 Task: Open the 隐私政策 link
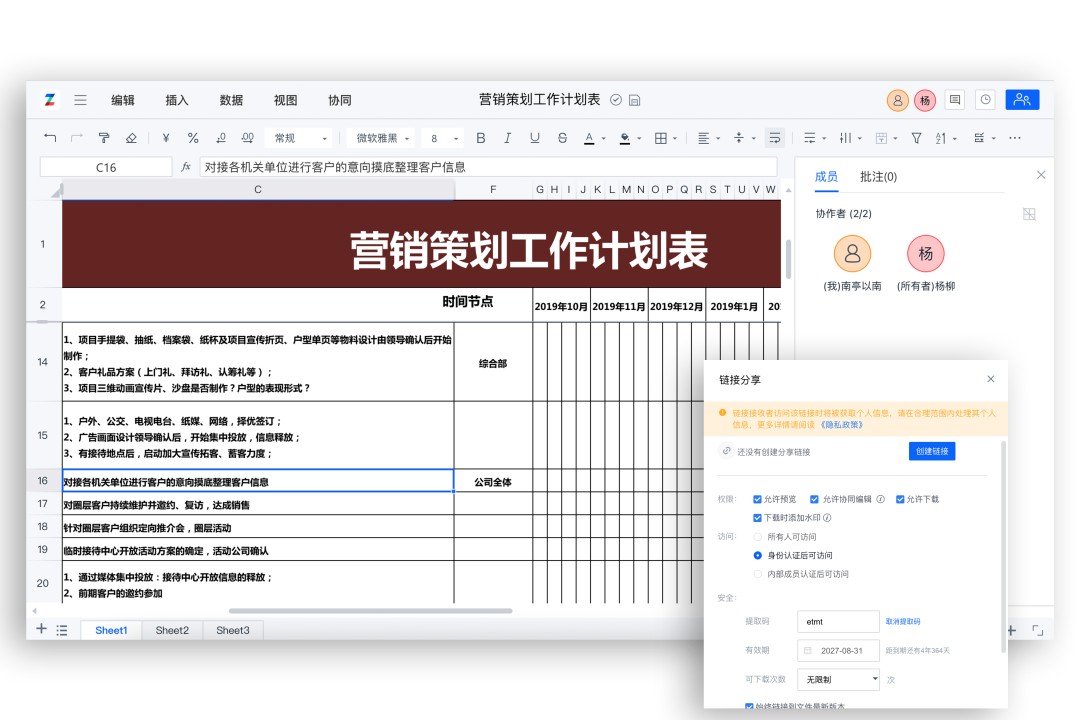[842, 425]
